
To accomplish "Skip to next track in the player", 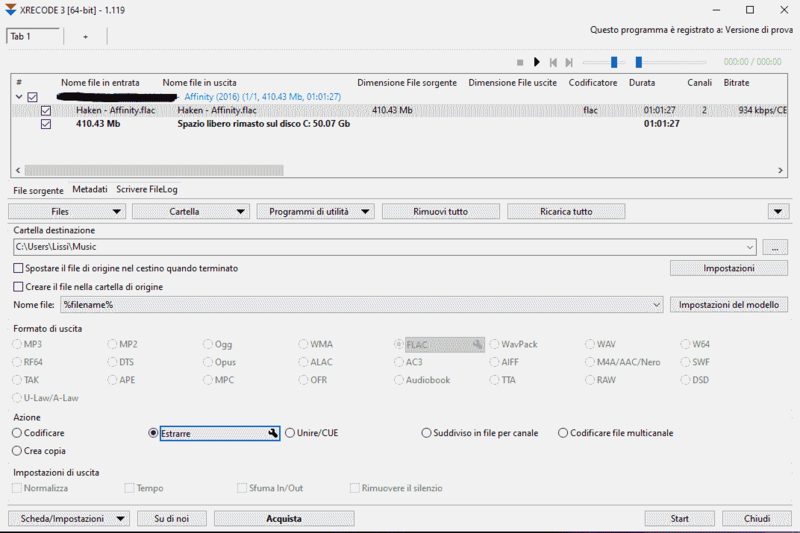I will point(569,62).
